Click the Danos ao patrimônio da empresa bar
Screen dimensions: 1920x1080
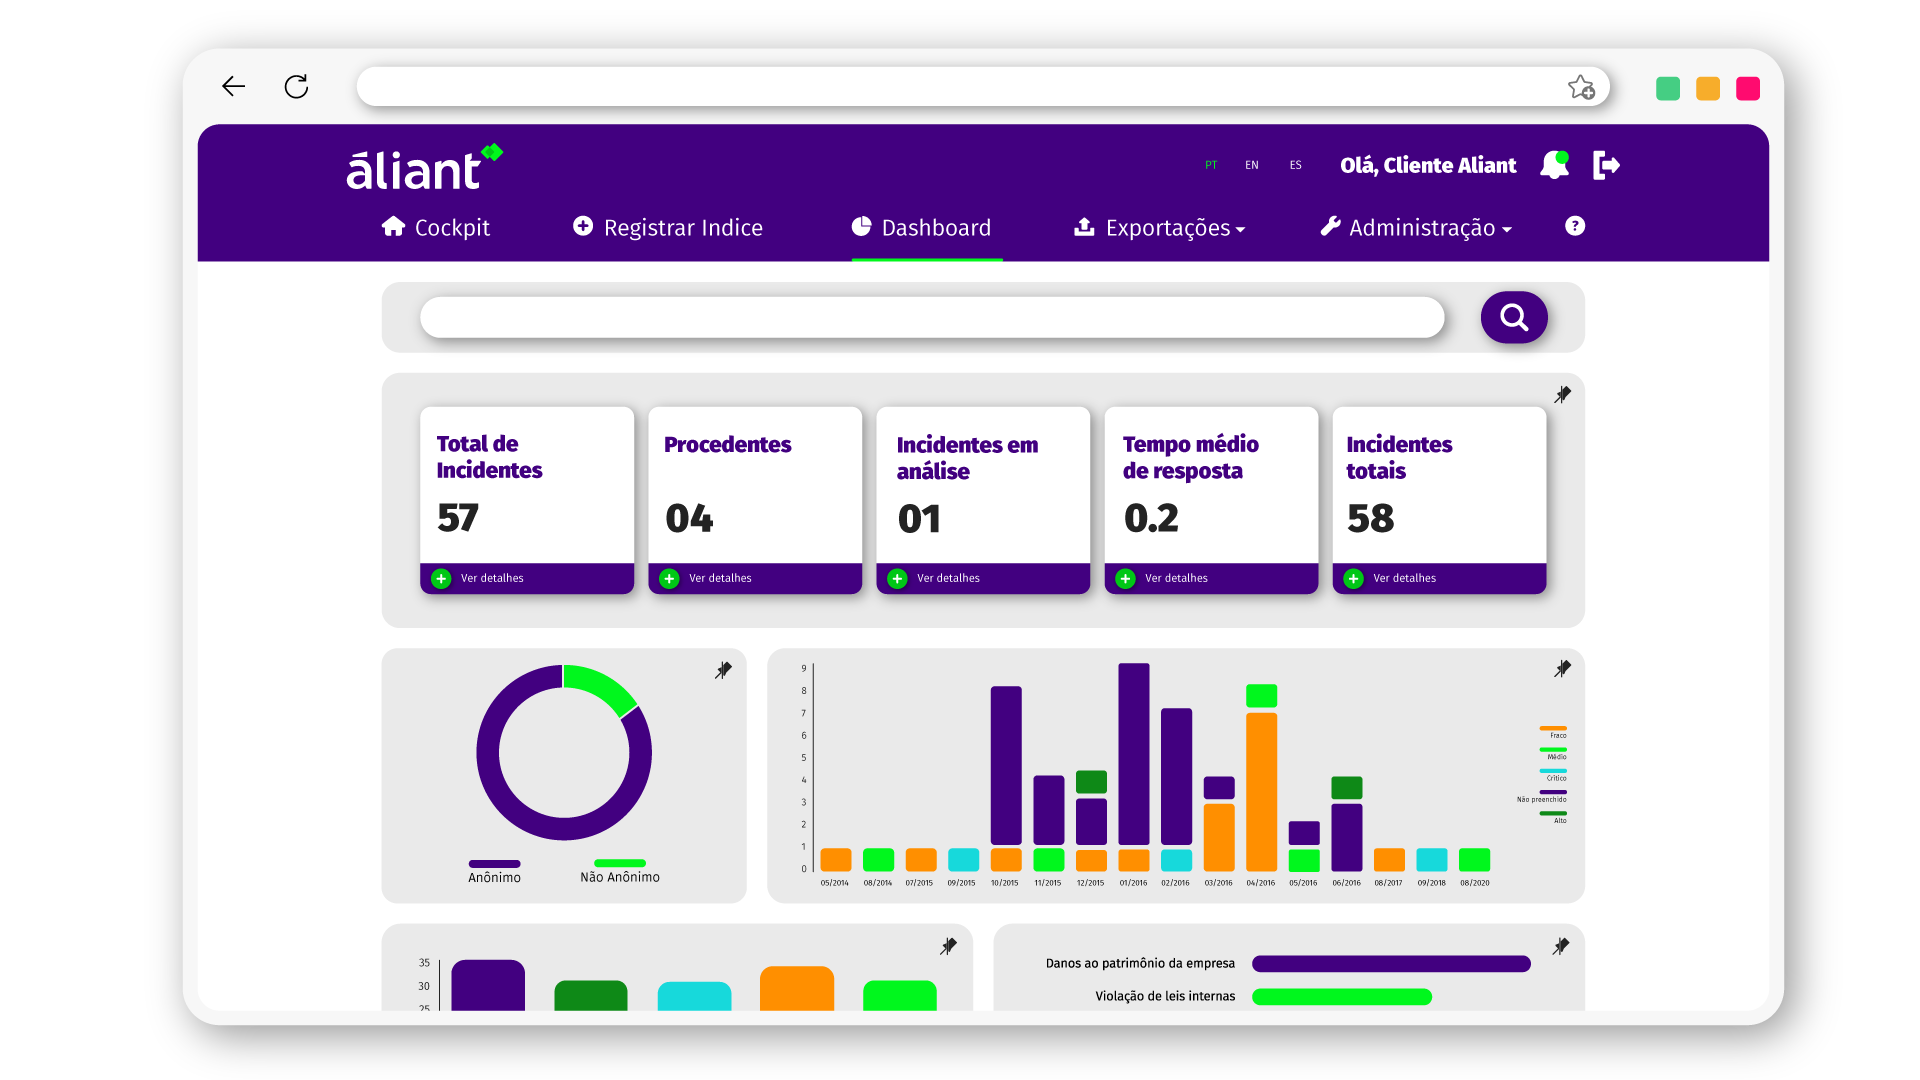pos(1391,964)
